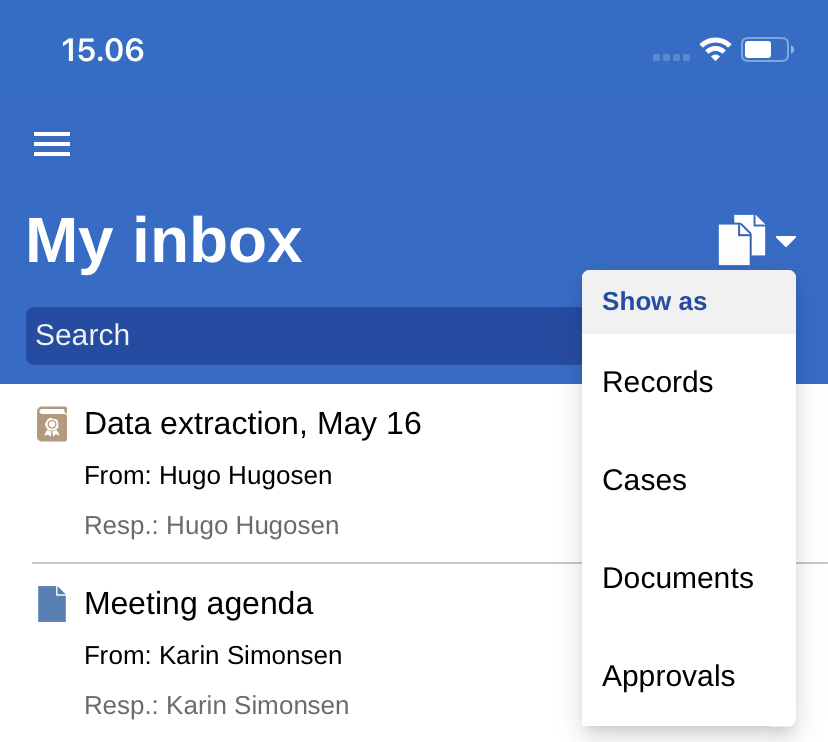
Task: Tap the From: Karin Simonsen line
Action: [213, 656]
